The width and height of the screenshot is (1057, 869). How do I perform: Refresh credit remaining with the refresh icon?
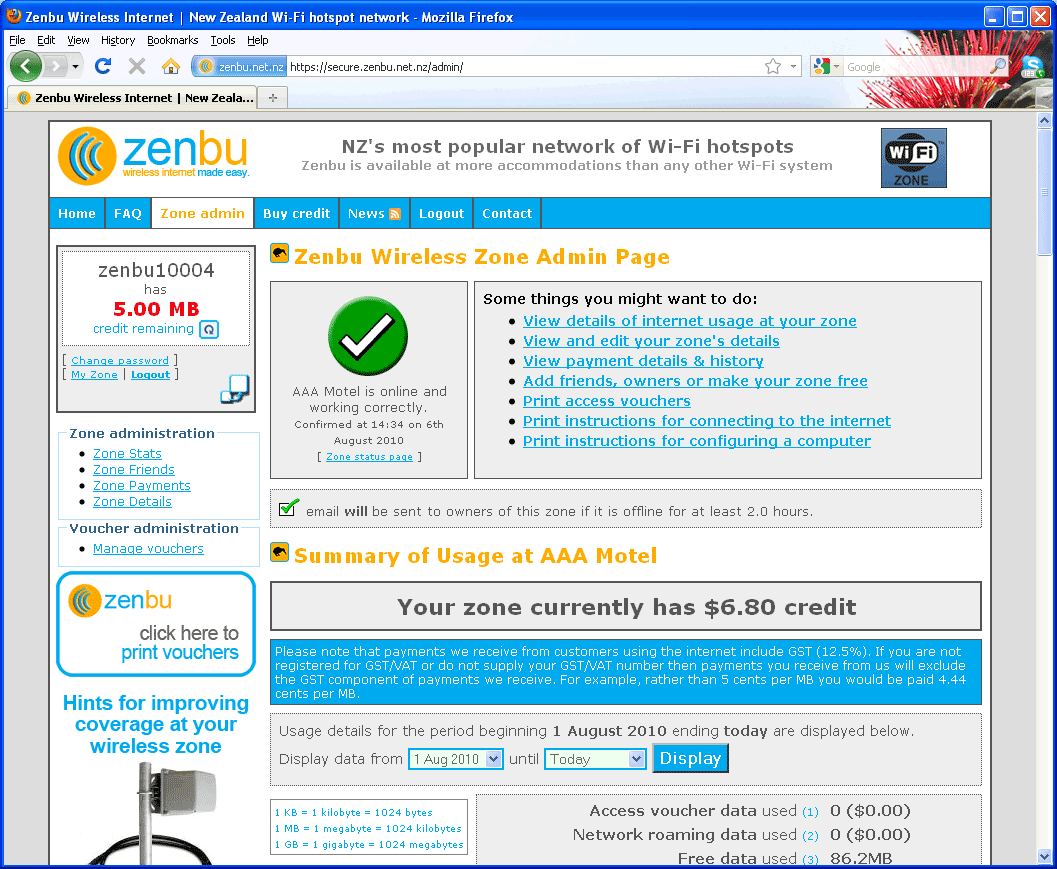209,330
